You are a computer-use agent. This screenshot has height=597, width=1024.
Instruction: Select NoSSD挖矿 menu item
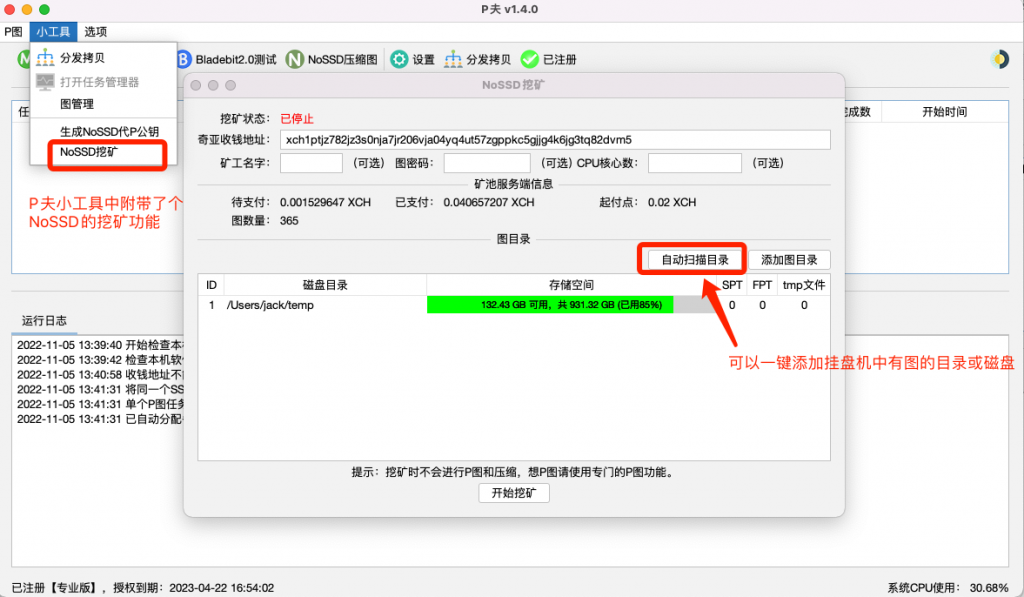click(89, 153)
